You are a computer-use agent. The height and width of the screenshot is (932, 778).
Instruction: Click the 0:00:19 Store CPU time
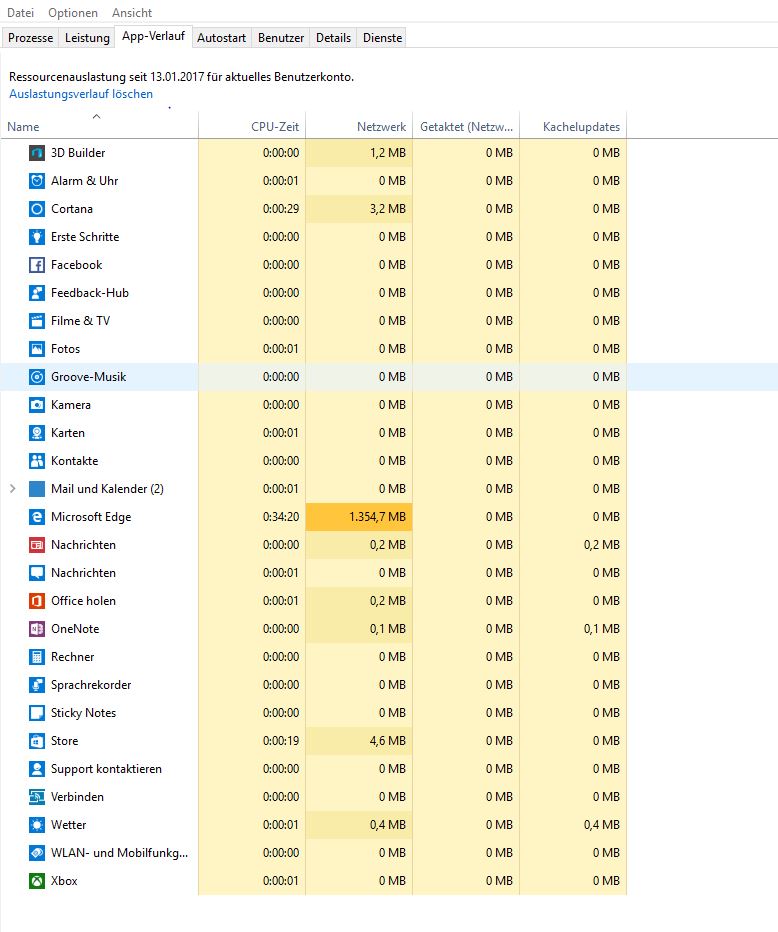281,741
